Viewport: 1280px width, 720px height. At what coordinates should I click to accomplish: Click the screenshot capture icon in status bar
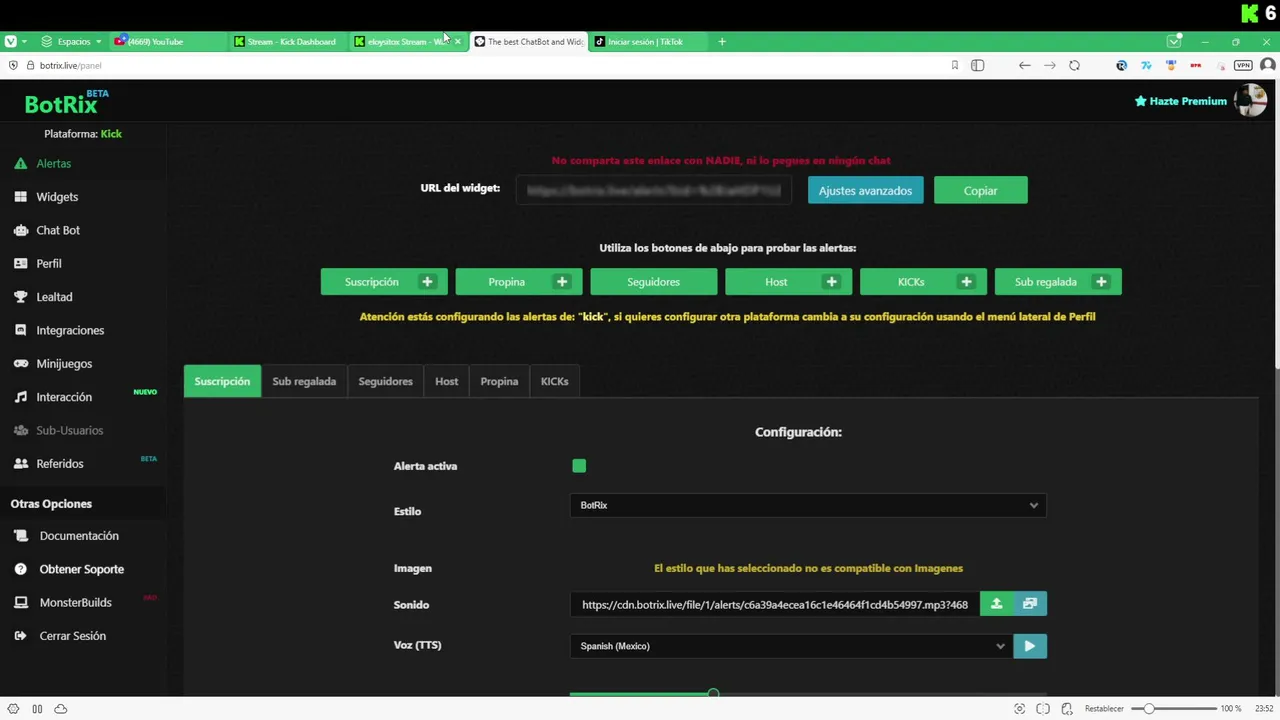click(1019, 709)
